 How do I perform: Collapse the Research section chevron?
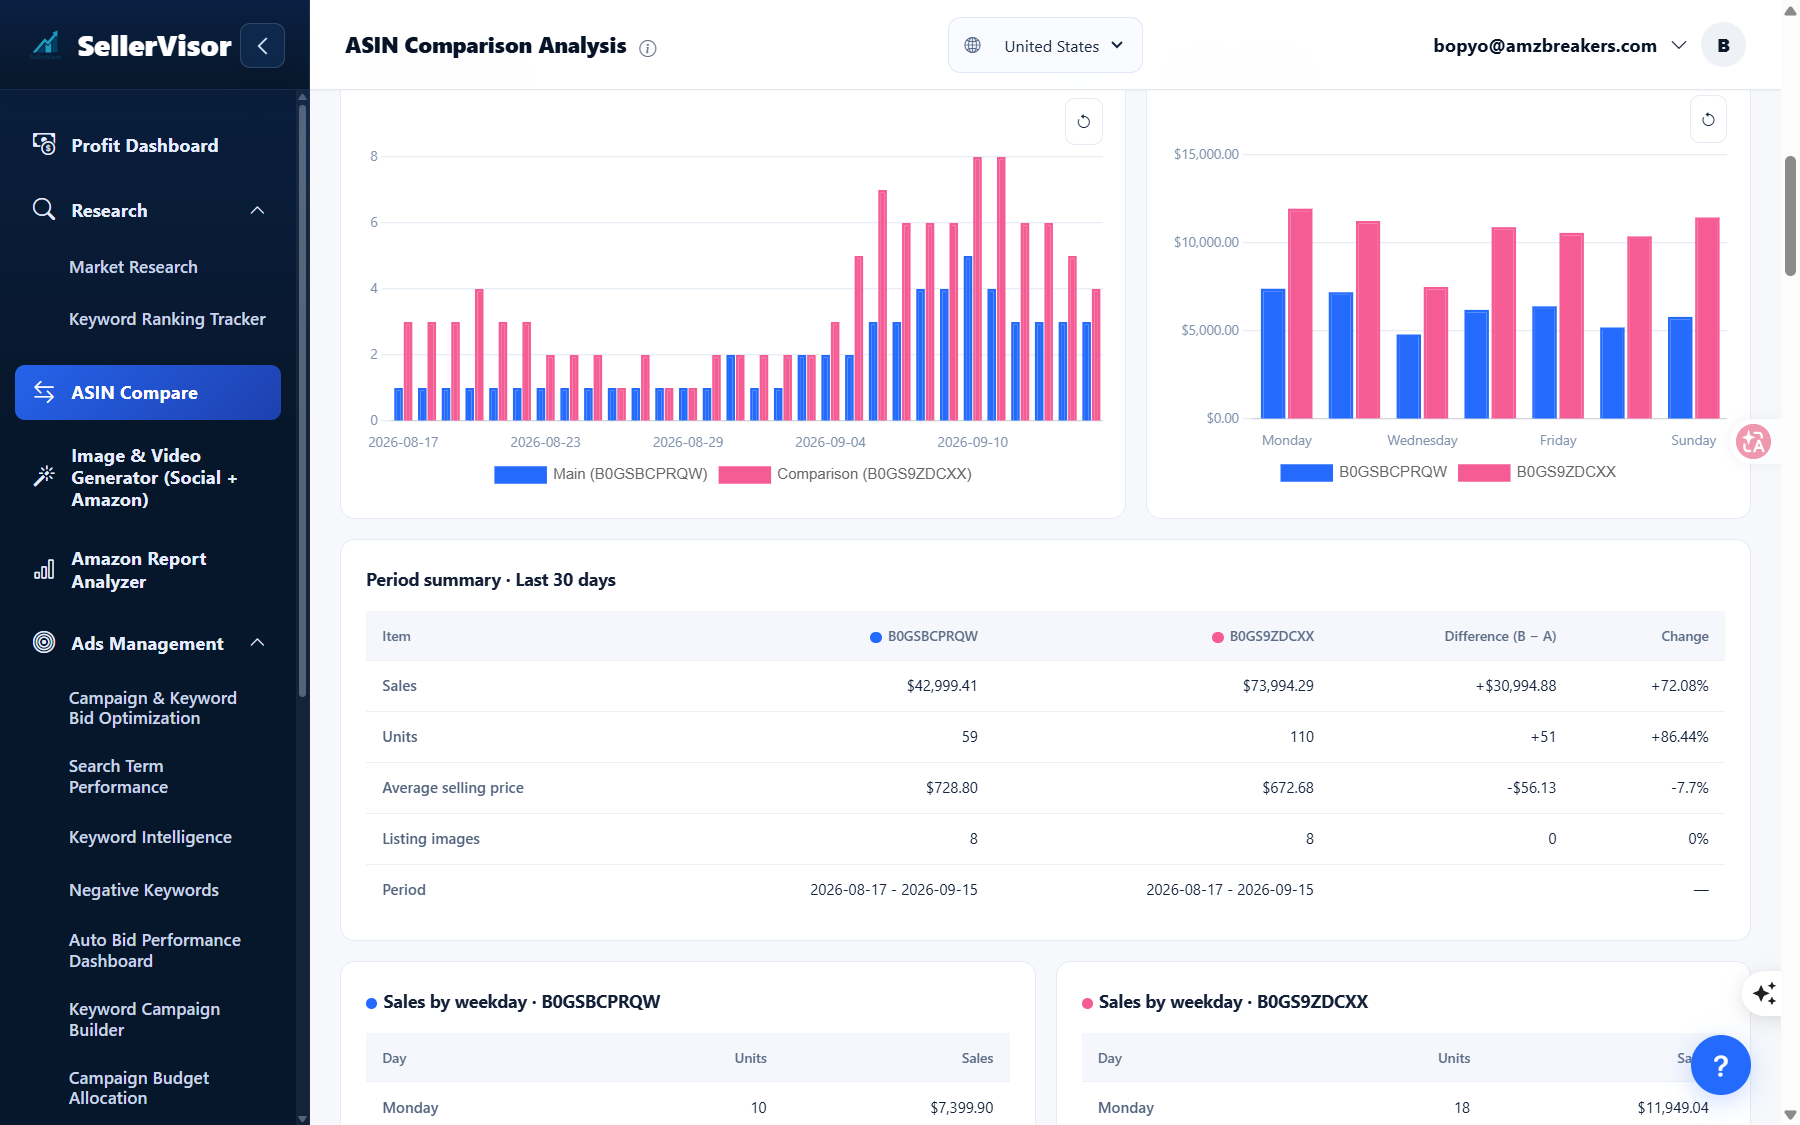click(257, 210)
